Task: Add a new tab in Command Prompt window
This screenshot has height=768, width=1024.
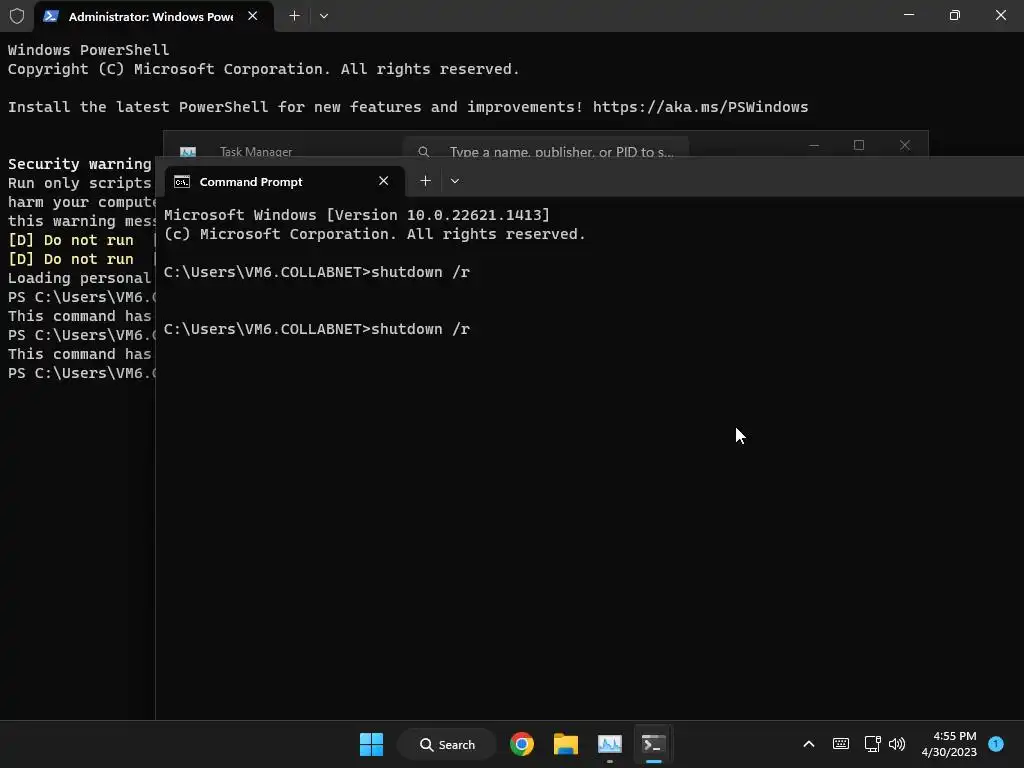Action: (x=425, y=181)
